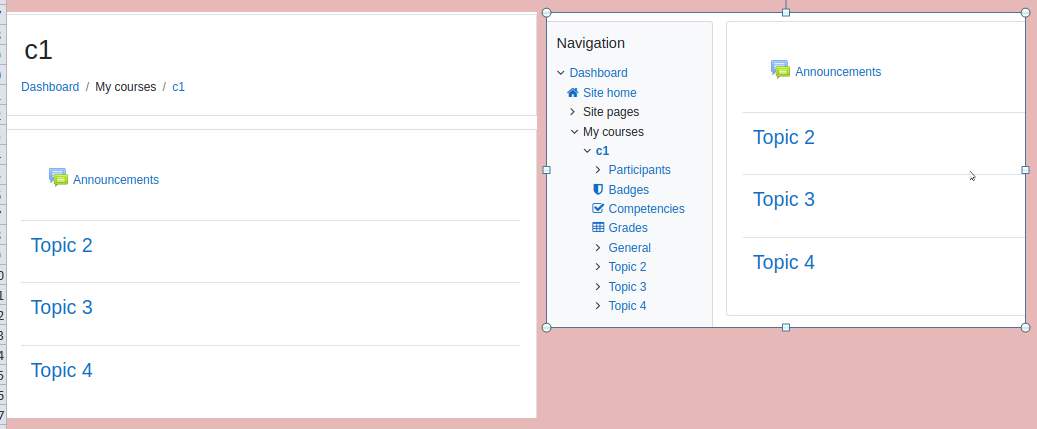This screenshot has width=1037, height=429.
Task: Click the Announcements forum icon in left image
Action: click(59, 177)
